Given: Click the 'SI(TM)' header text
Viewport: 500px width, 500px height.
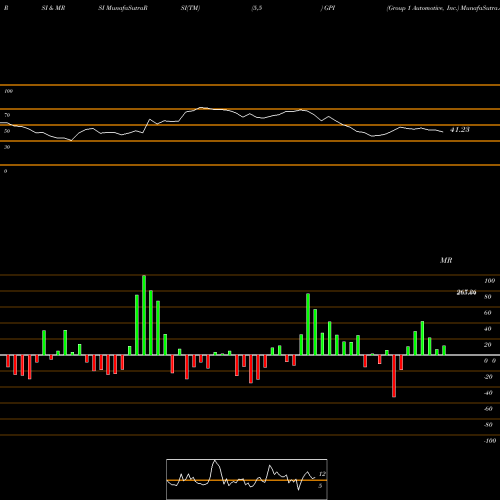Looking at the screenshot, I should [x=190, y=8].
